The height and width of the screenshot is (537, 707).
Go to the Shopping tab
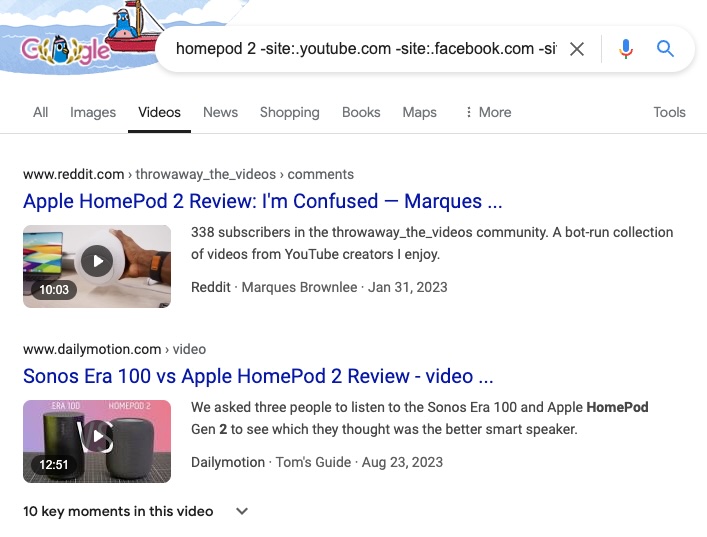289,112
